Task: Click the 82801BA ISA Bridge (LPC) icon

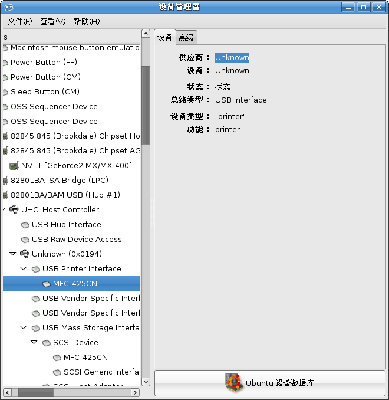Action: [5, 180]
